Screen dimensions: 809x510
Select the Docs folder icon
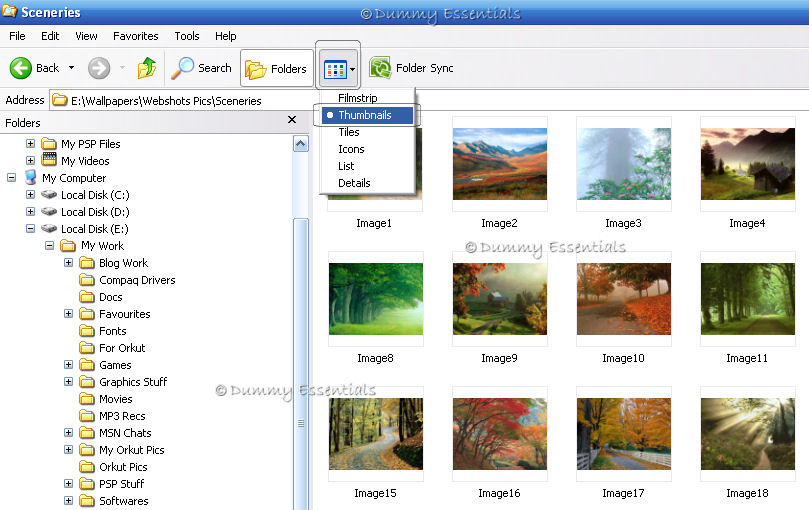point(87,297)
